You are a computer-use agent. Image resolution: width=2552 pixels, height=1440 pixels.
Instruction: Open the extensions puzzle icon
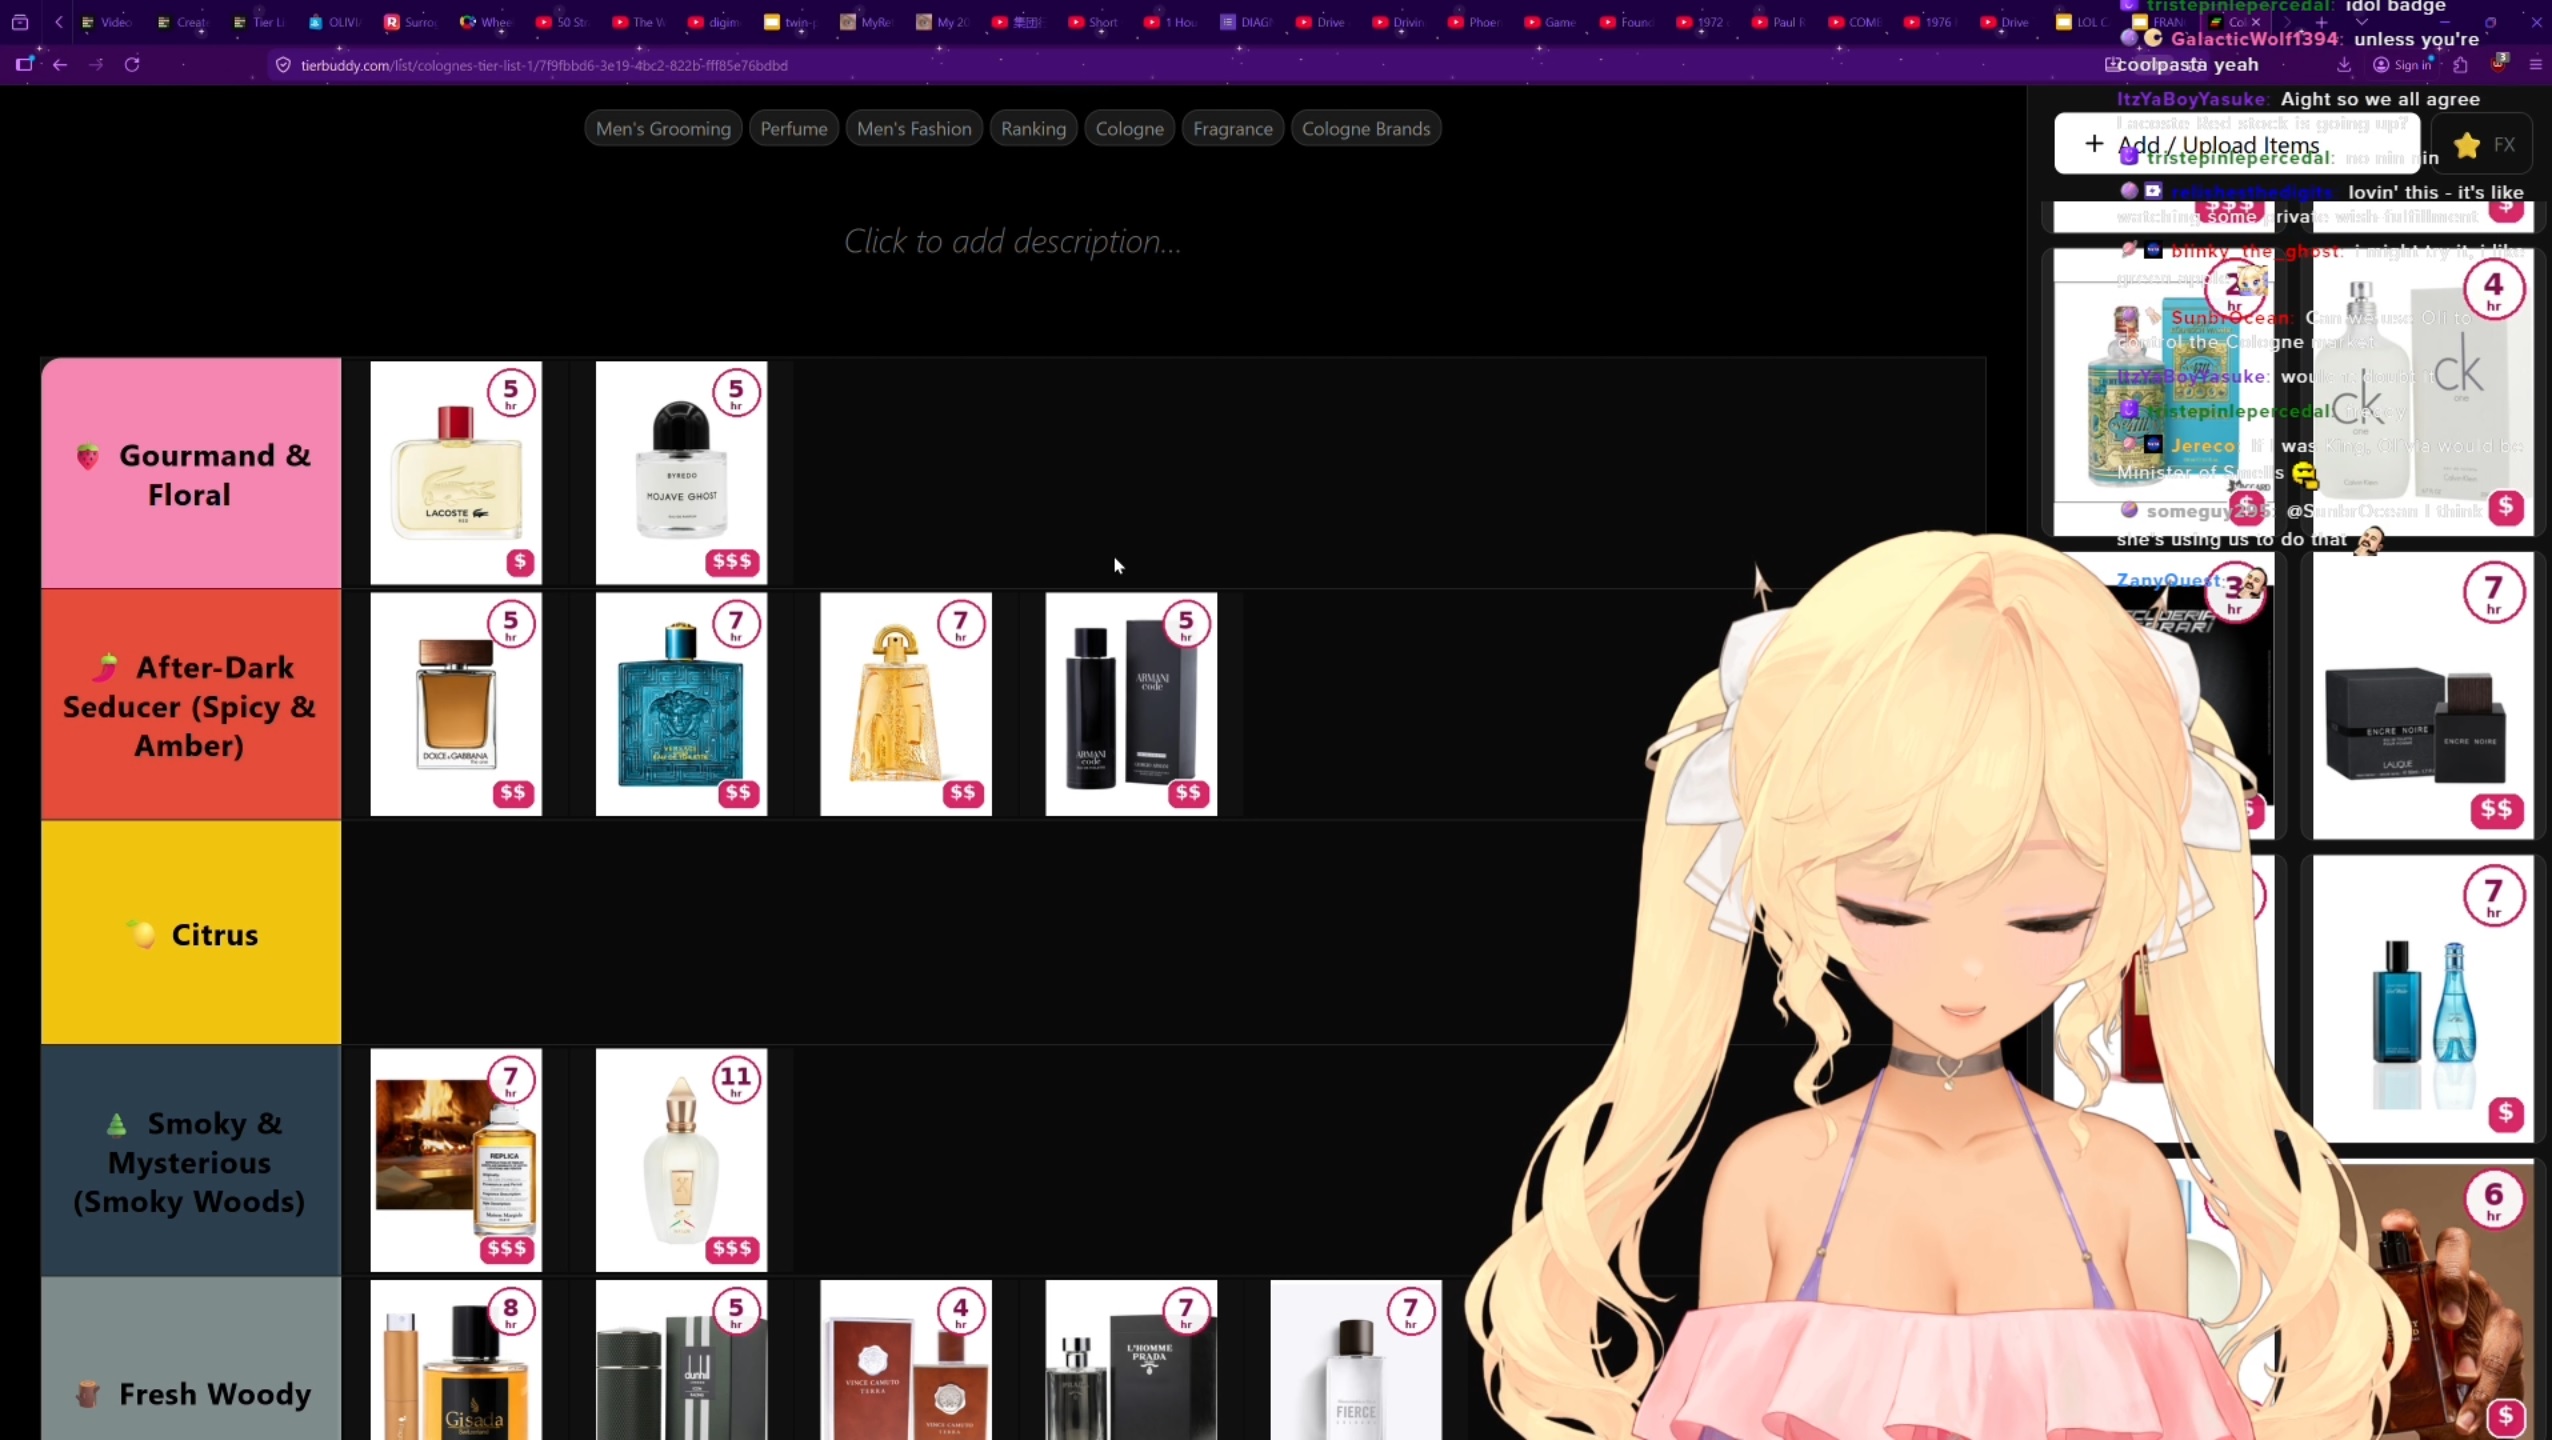pos(2460,65)
